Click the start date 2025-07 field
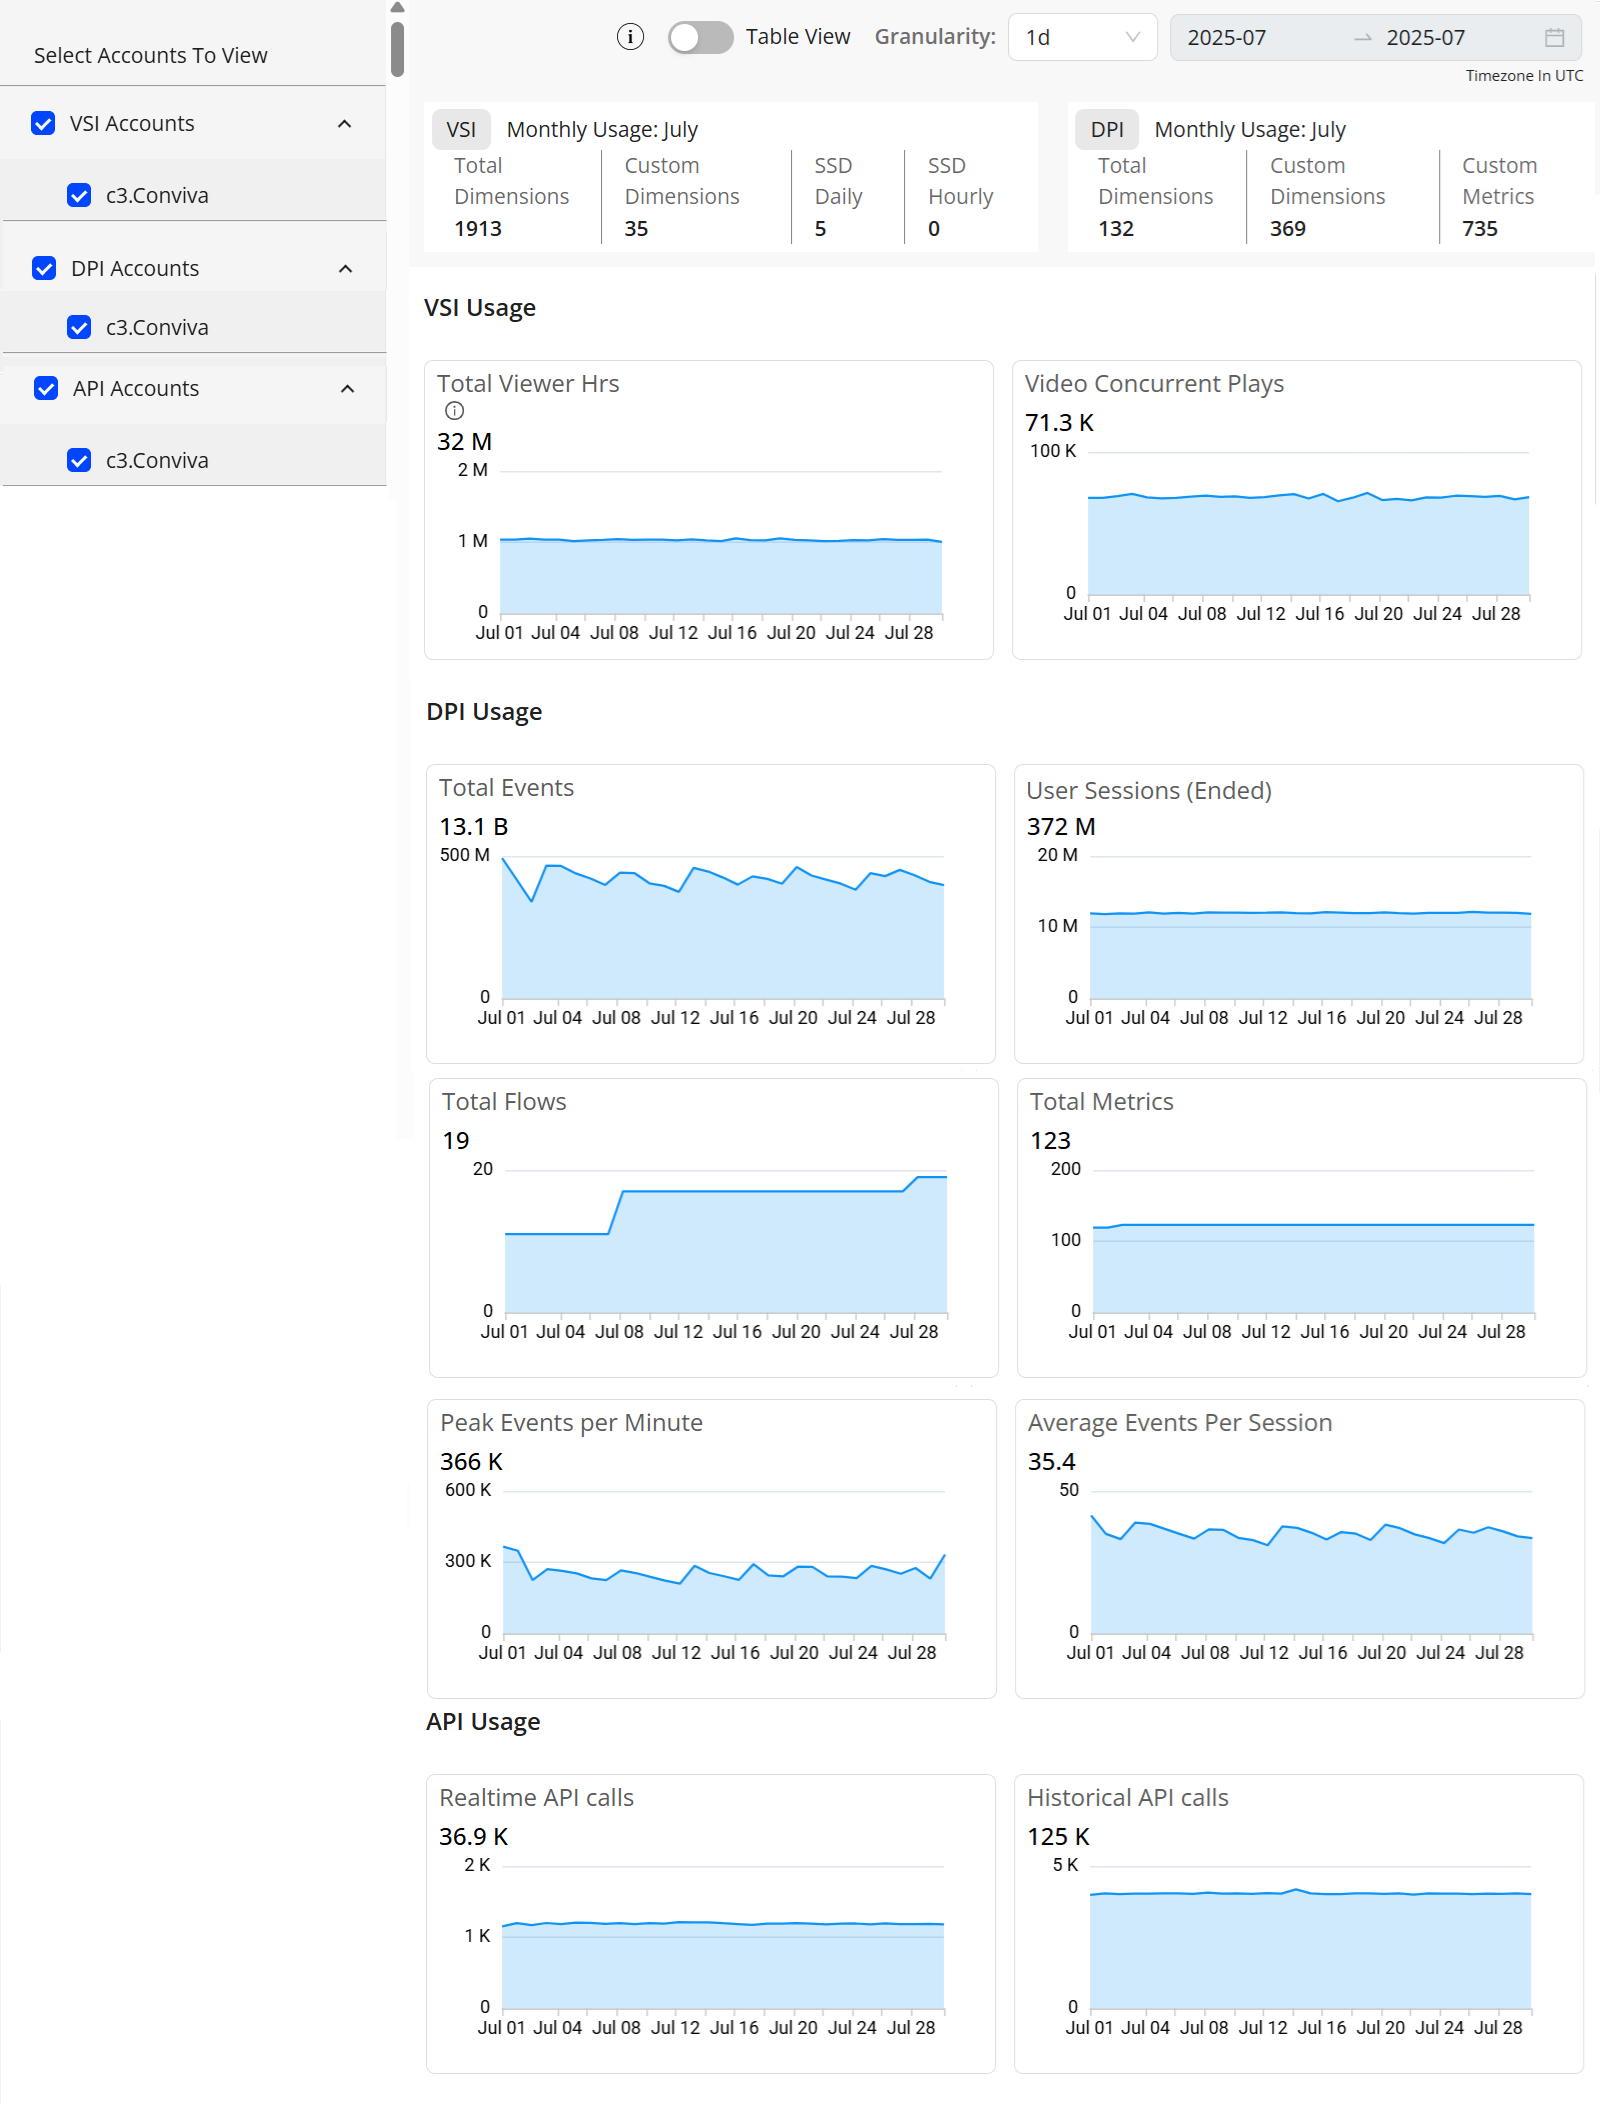The image size is (1600, 2107). (1227, 38)
